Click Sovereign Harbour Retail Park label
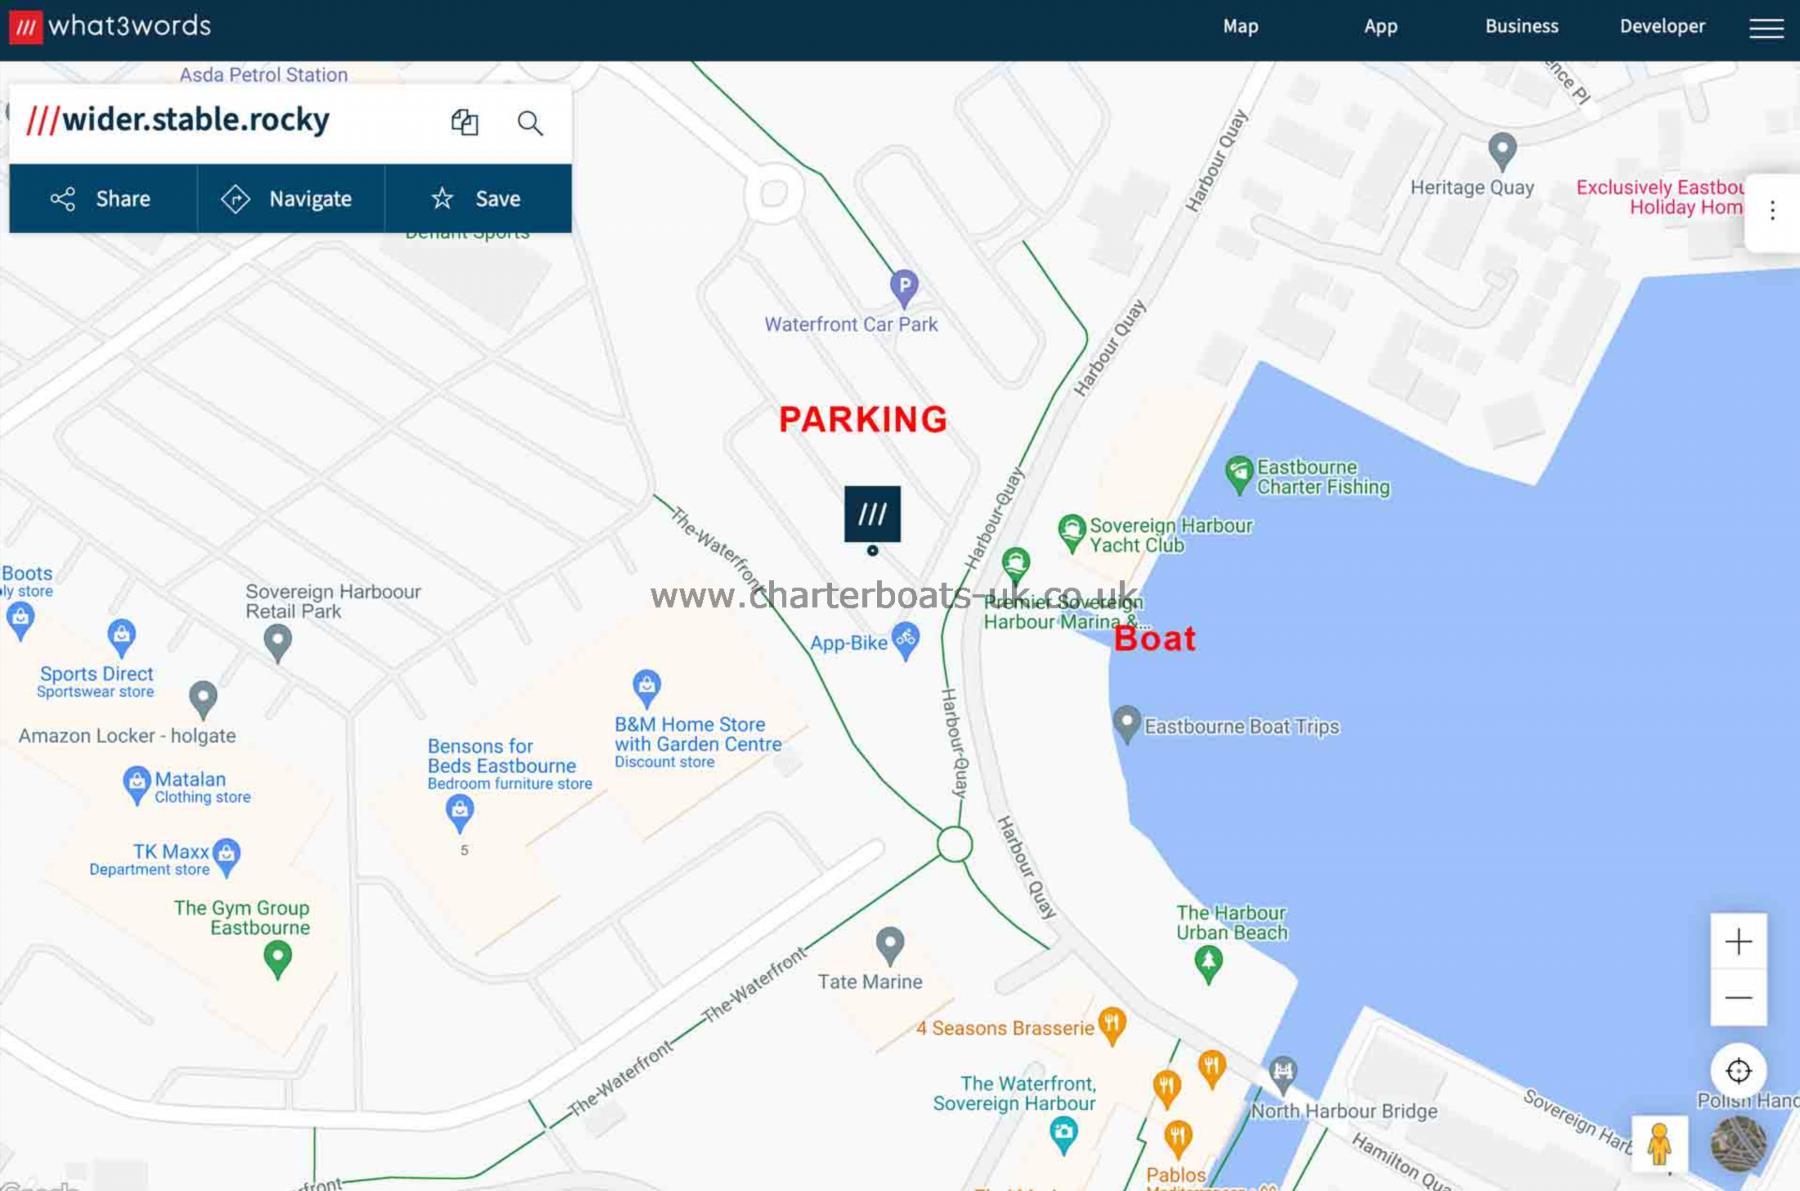Viewport: 1800px width, 1191px height. point(333,601)
